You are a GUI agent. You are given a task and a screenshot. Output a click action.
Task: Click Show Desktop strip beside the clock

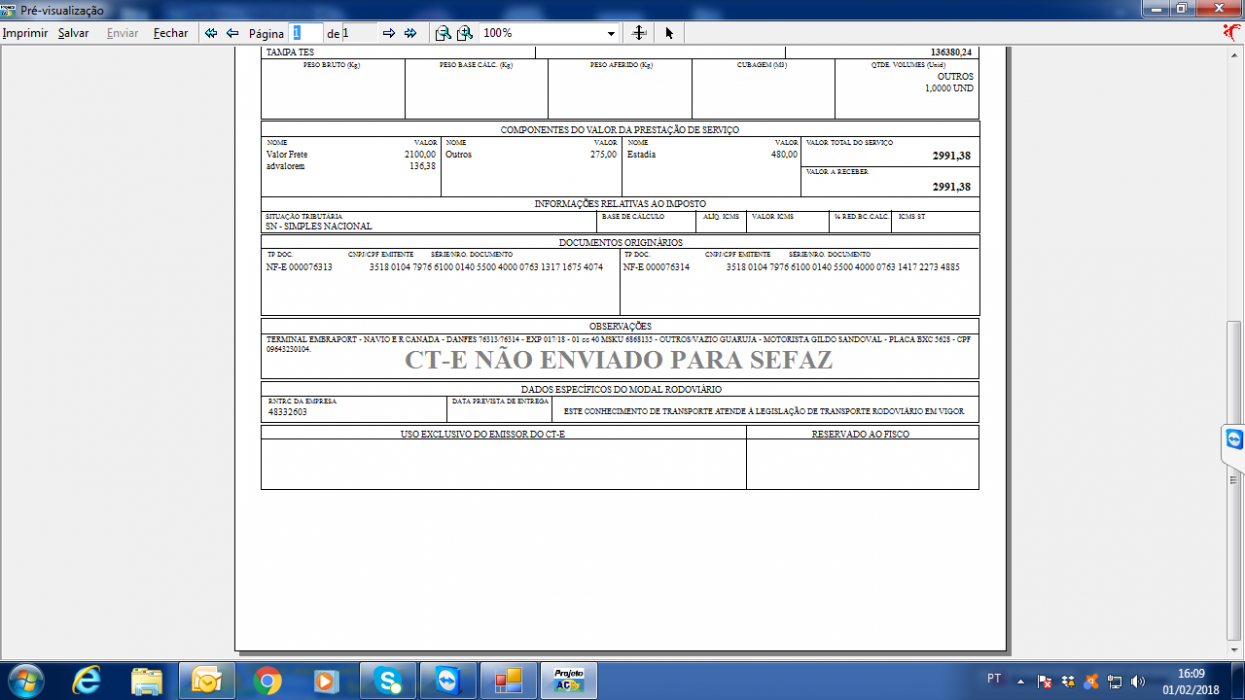coord(1238,681)
